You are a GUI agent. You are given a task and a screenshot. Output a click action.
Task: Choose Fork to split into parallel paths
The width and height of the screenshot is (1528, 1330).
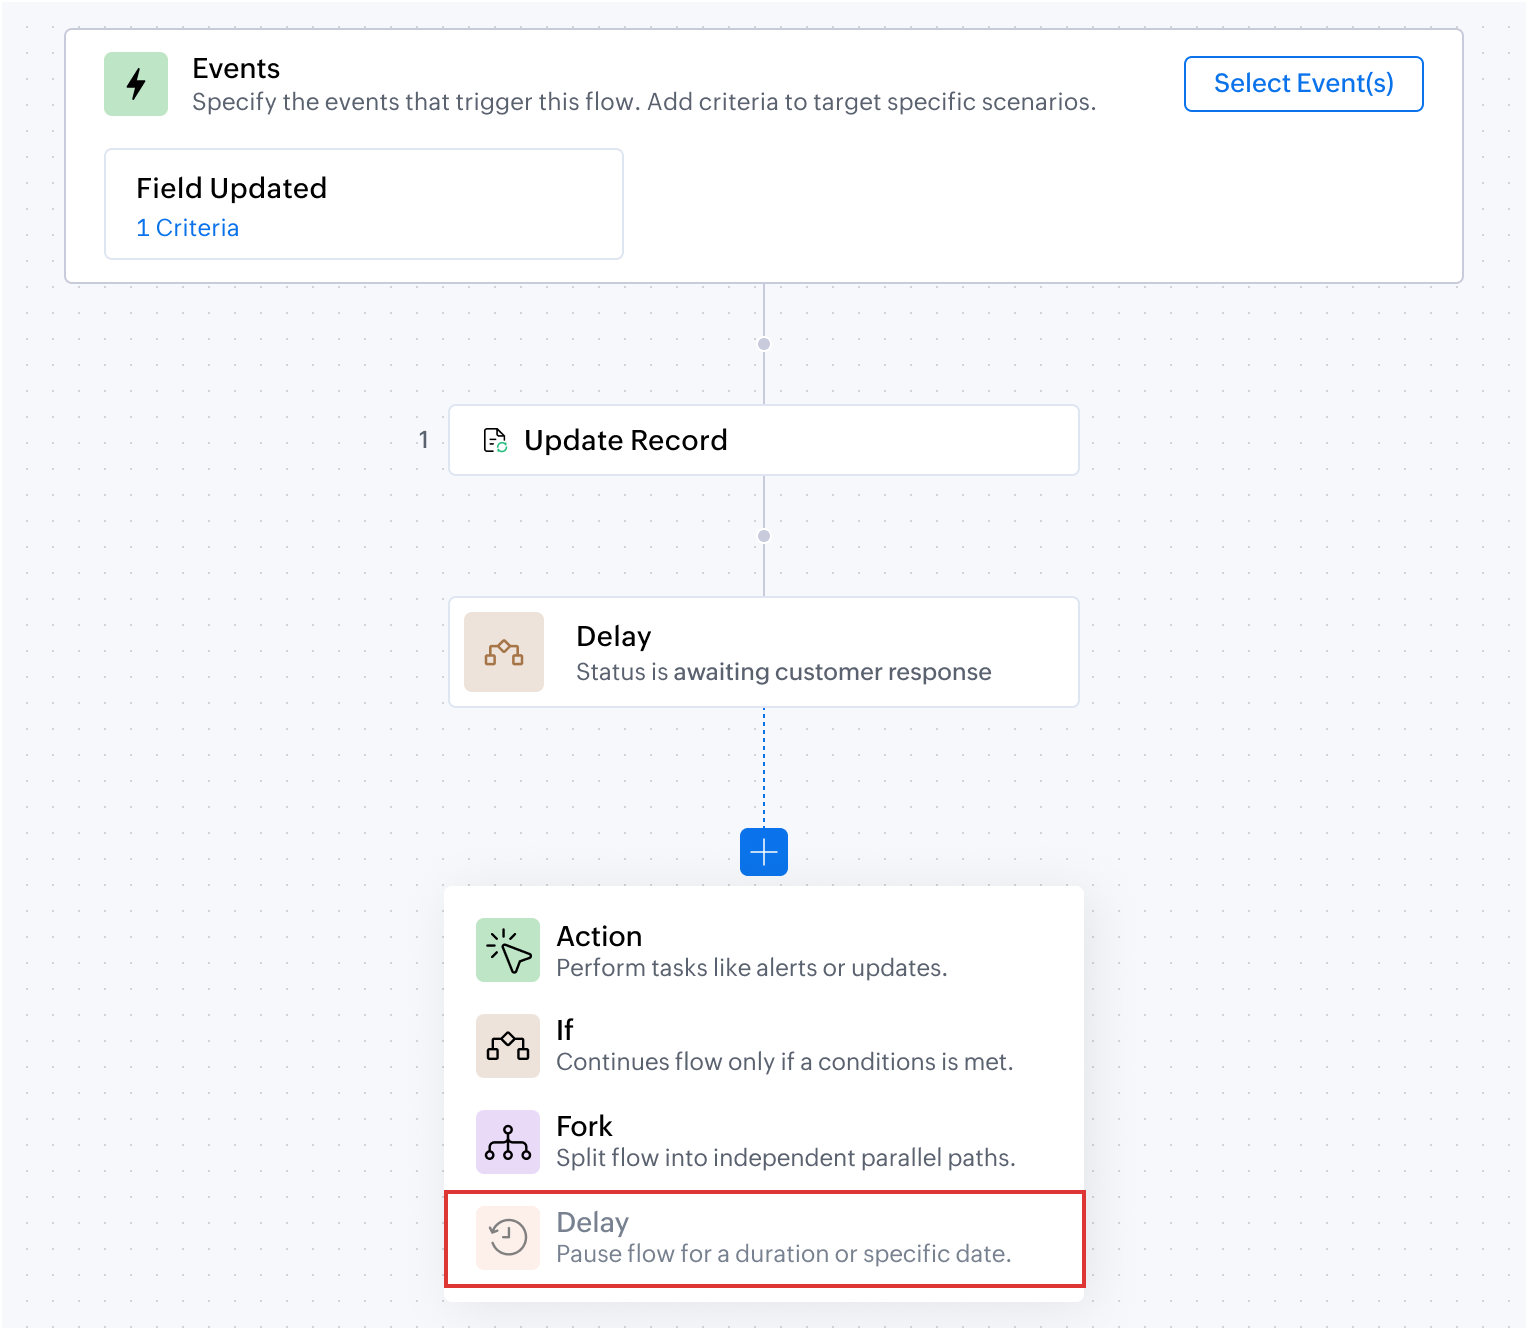764,1142
